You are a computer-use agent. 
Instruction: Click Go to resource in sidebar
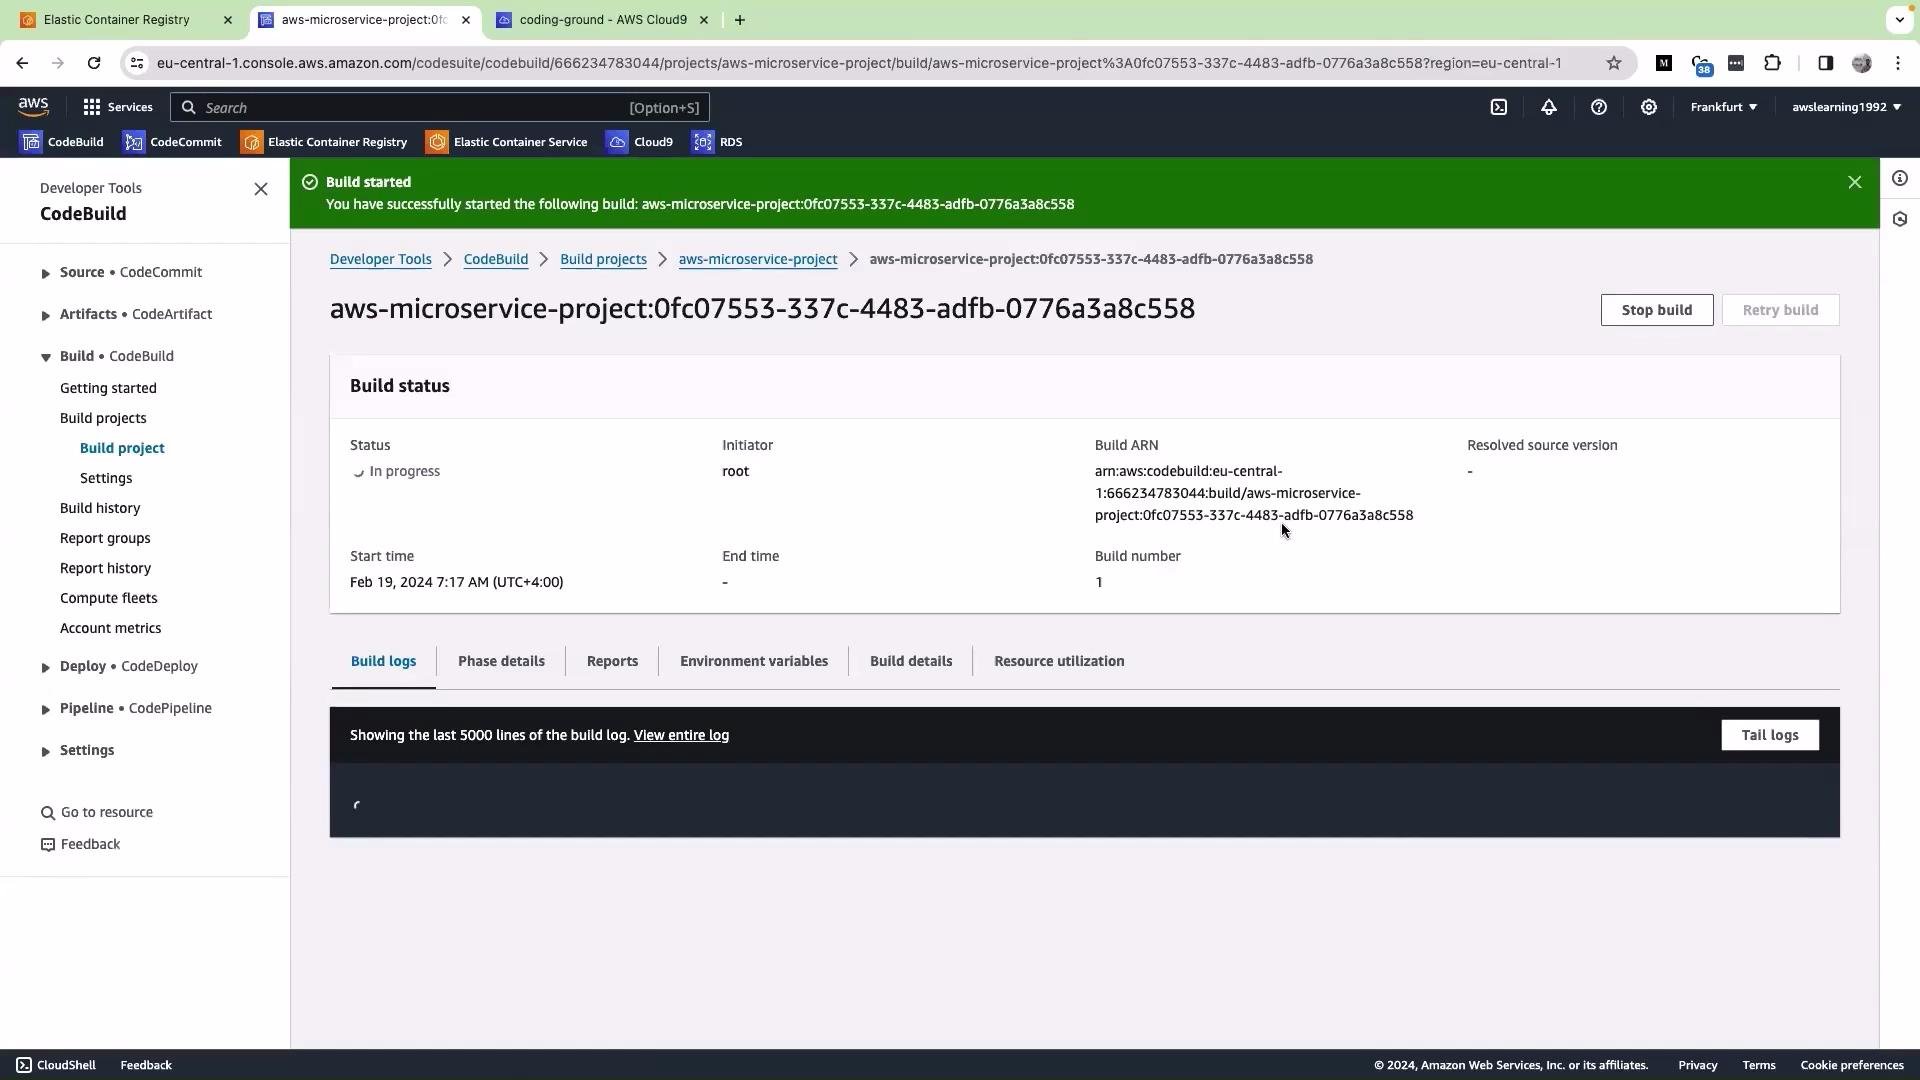97,812
